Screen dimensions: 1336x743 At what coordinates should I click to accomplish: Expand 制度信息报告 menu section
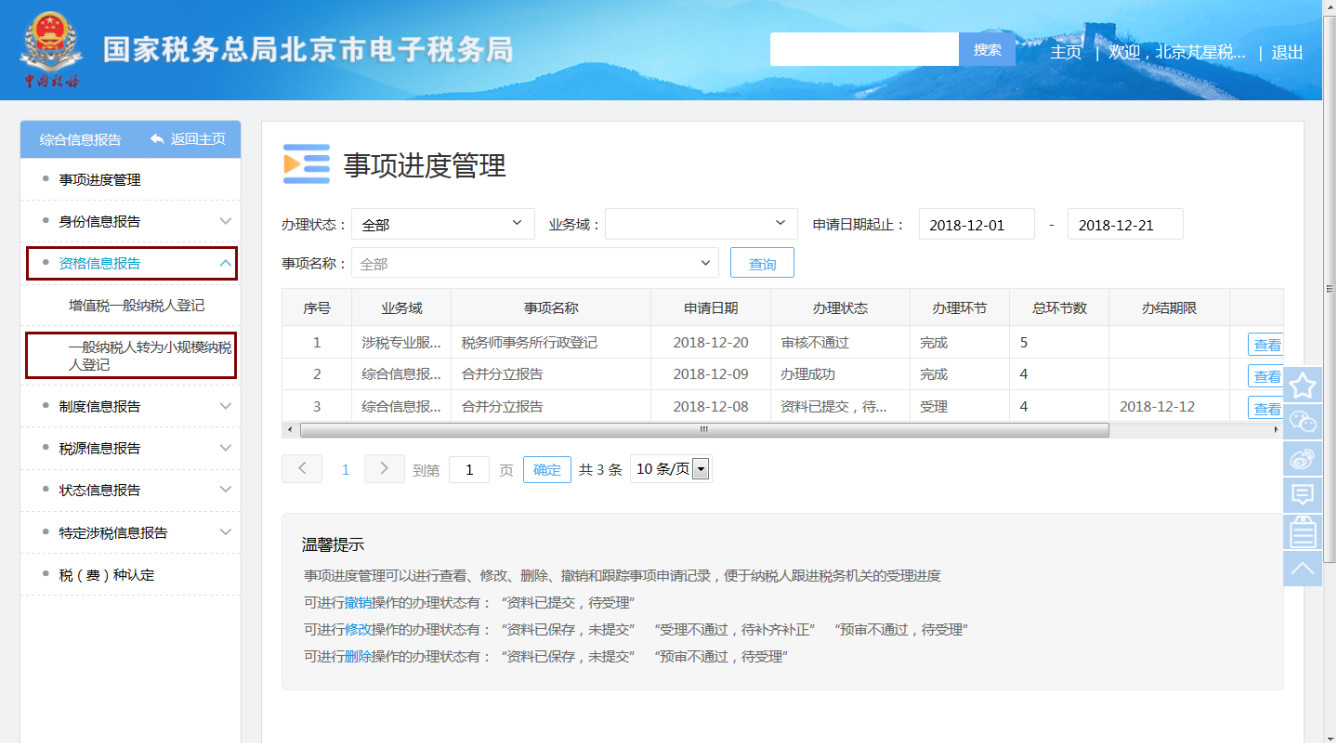pyautogui.click(x=131, y=406)
